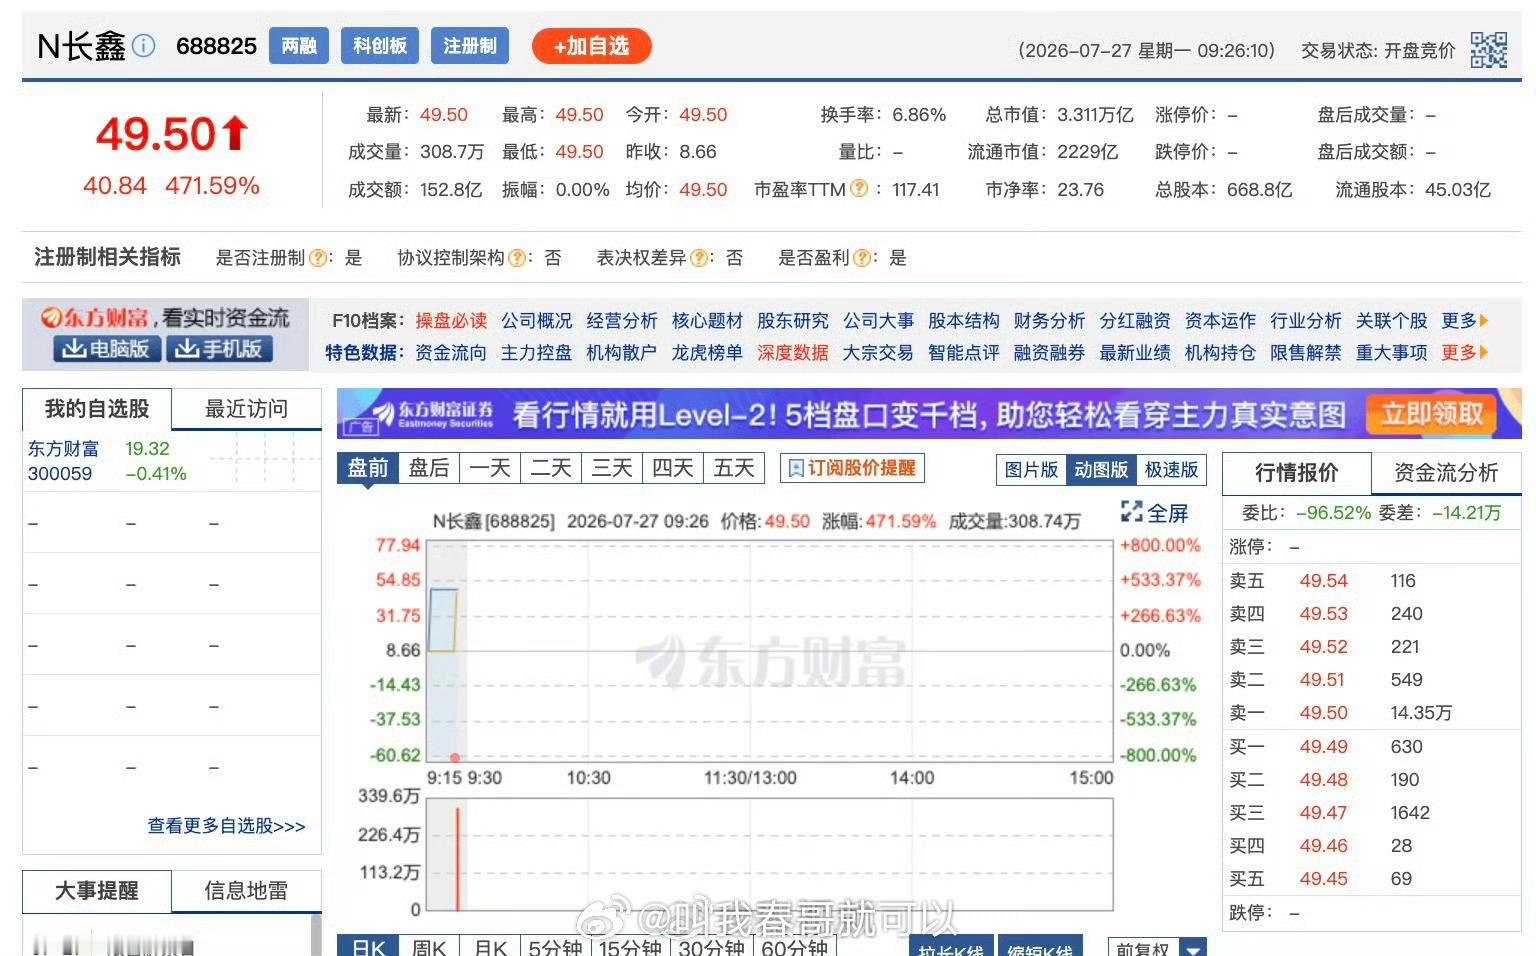Open 融资融券 link
This screenshot has height=956, width=1536.
(x=1049, y=353)
